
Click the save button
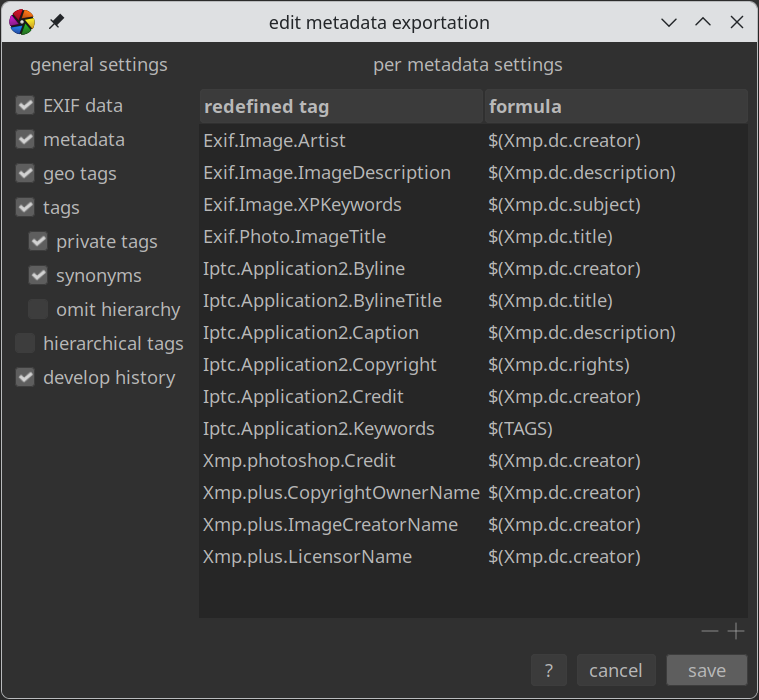pos(707,670)
